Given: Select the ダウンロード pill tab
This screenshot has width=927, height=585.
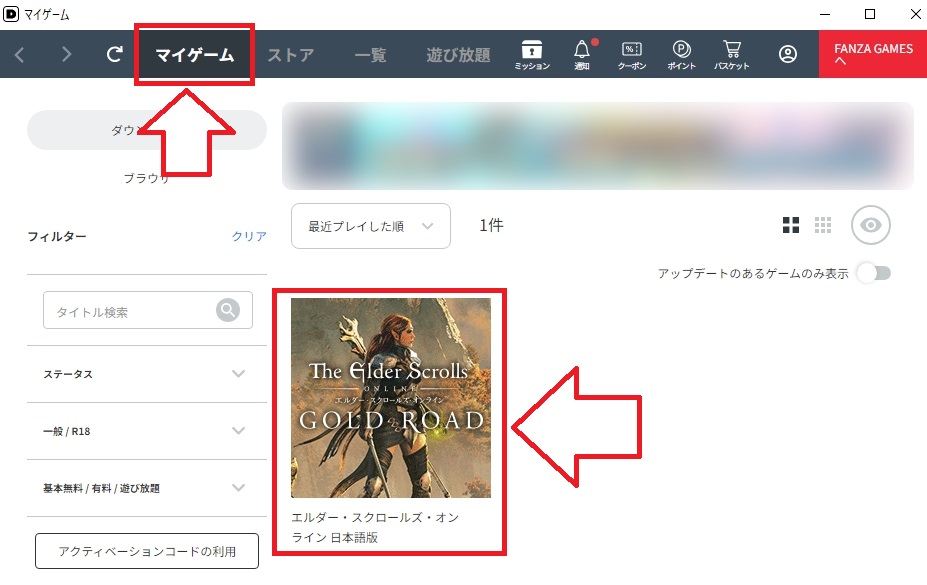Looking at the screenshot, I should point(147,130).
